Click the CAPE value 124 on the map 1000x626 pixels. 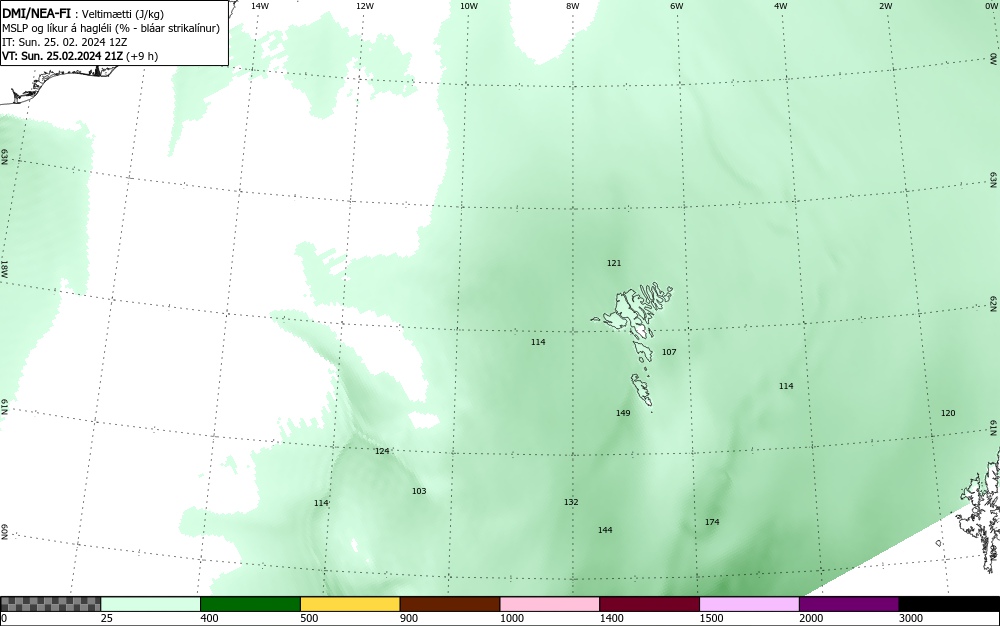(x=382, y=451)
